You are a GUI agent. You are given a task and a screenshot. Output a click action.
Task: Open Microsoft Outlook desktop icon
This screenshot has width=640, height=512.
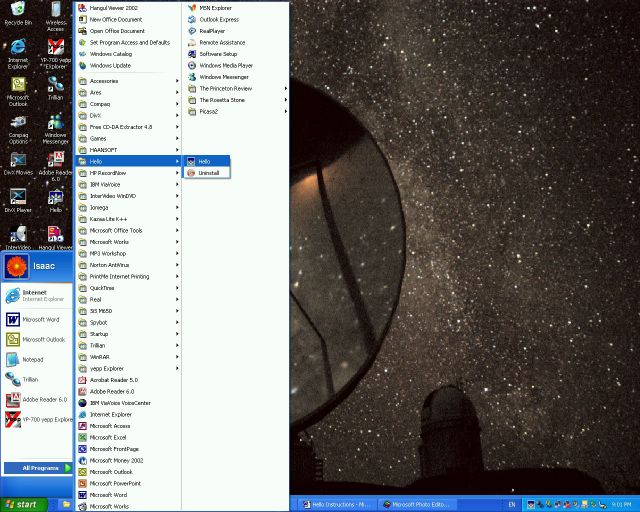click(x=18, y=91)
